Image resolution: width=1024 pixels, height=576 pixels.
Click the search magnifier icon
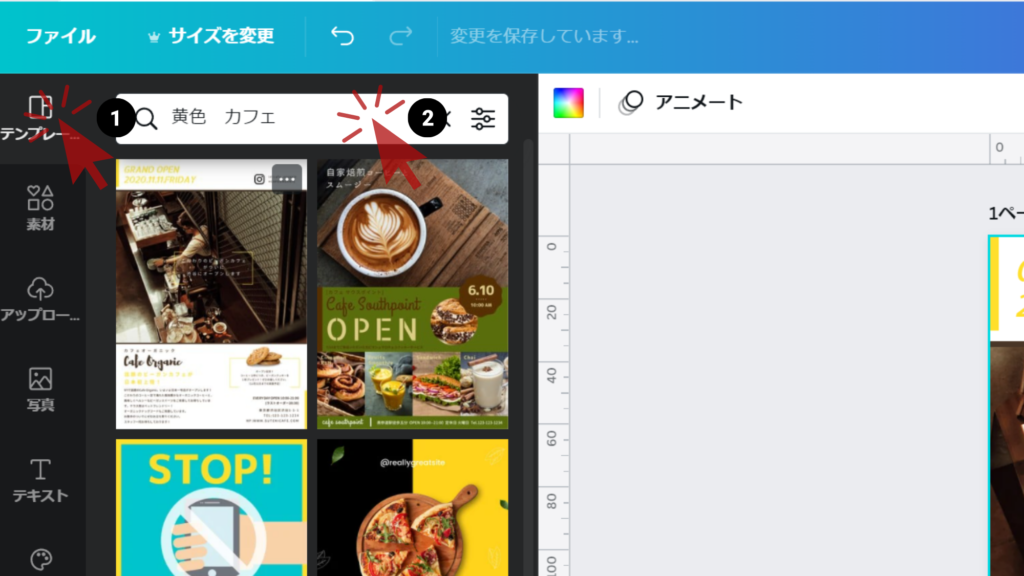point(146,119)
